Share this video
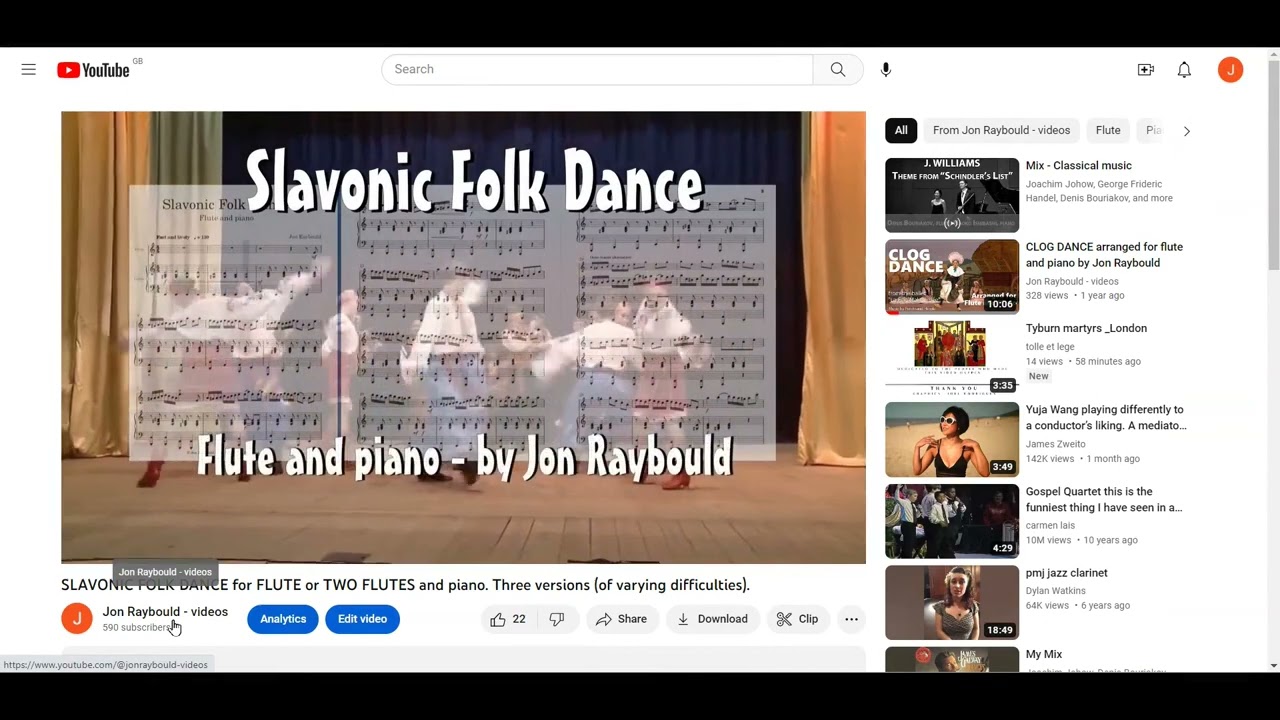The image size is (1280, 720). 622,619
